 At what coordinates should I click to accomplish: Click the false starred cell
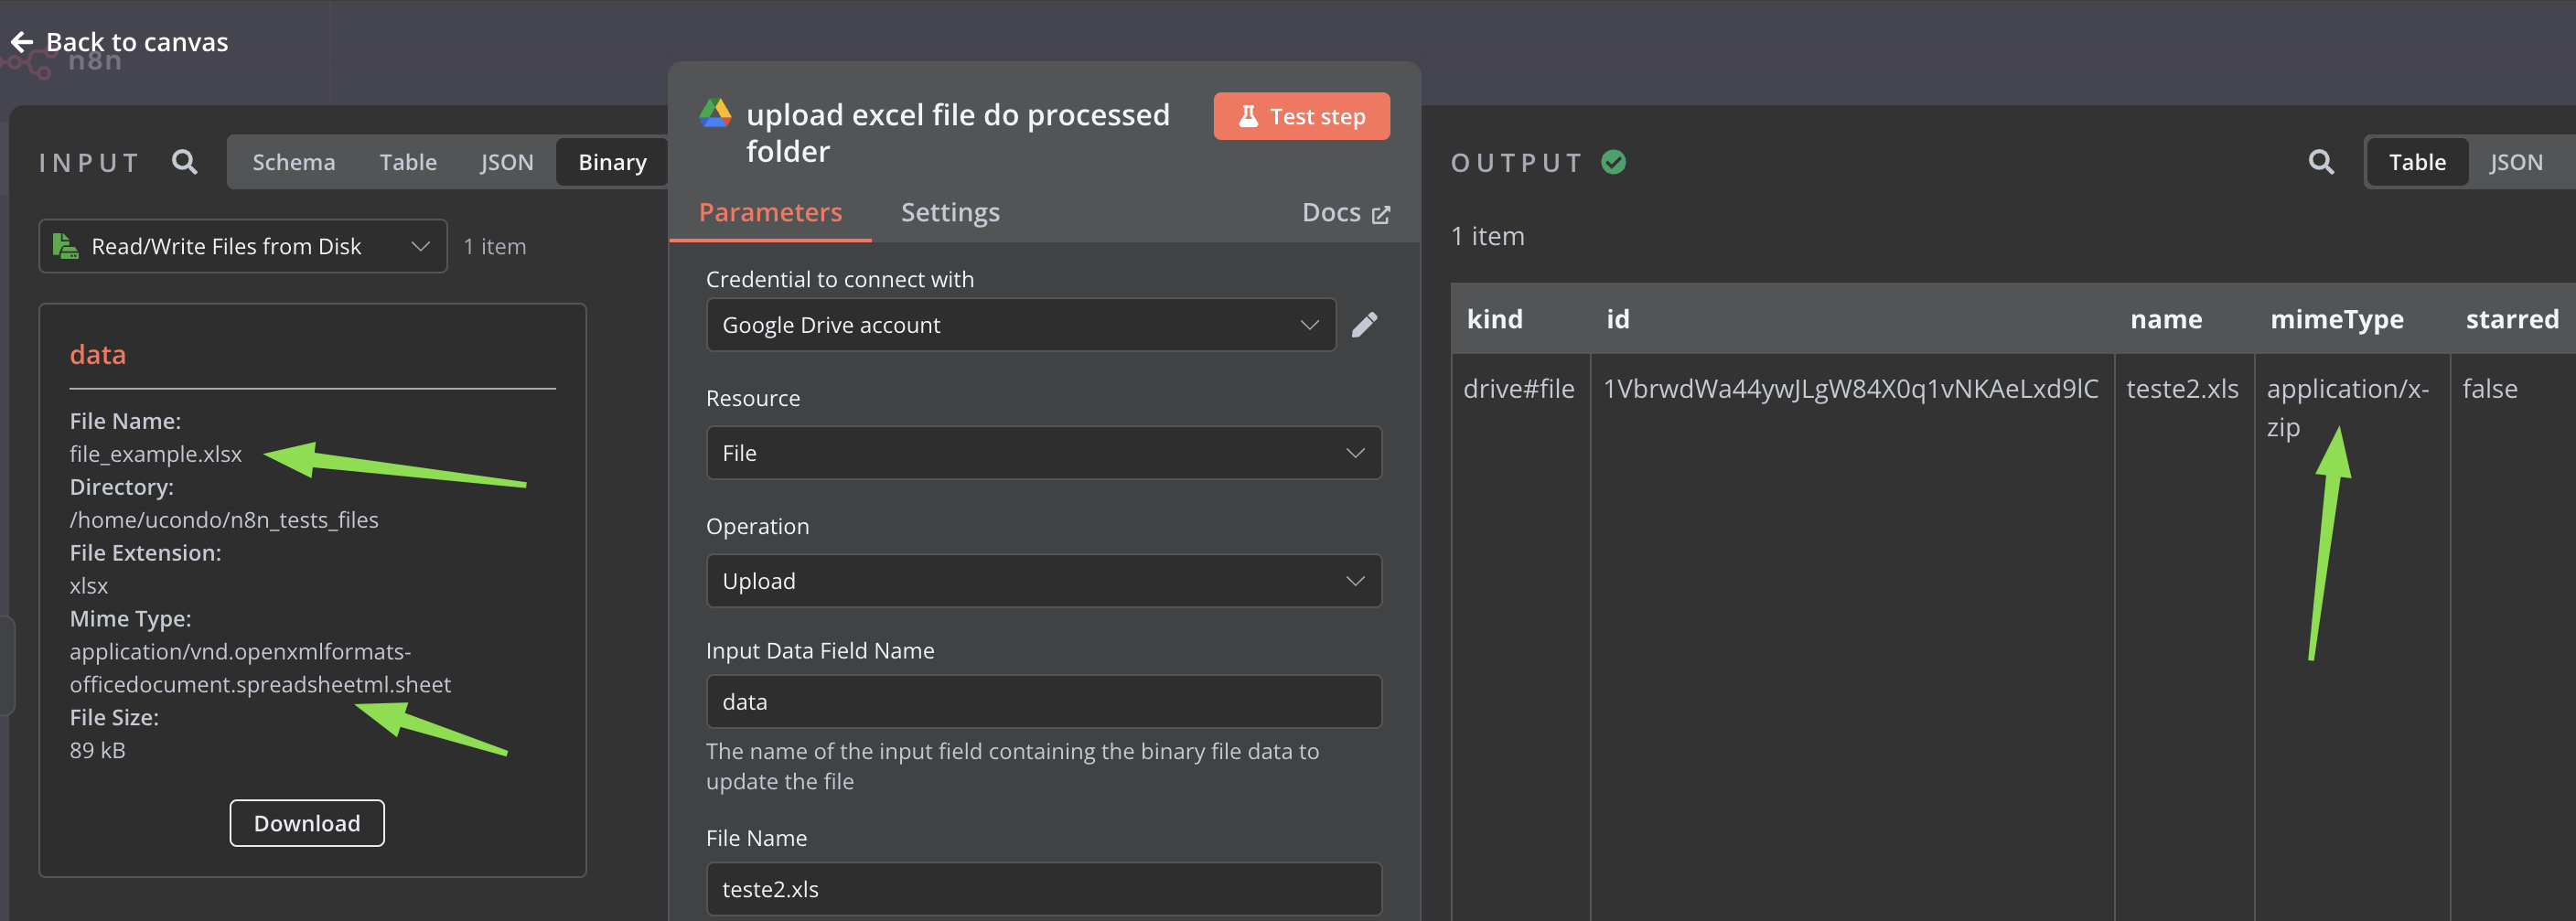point(2489,389)
